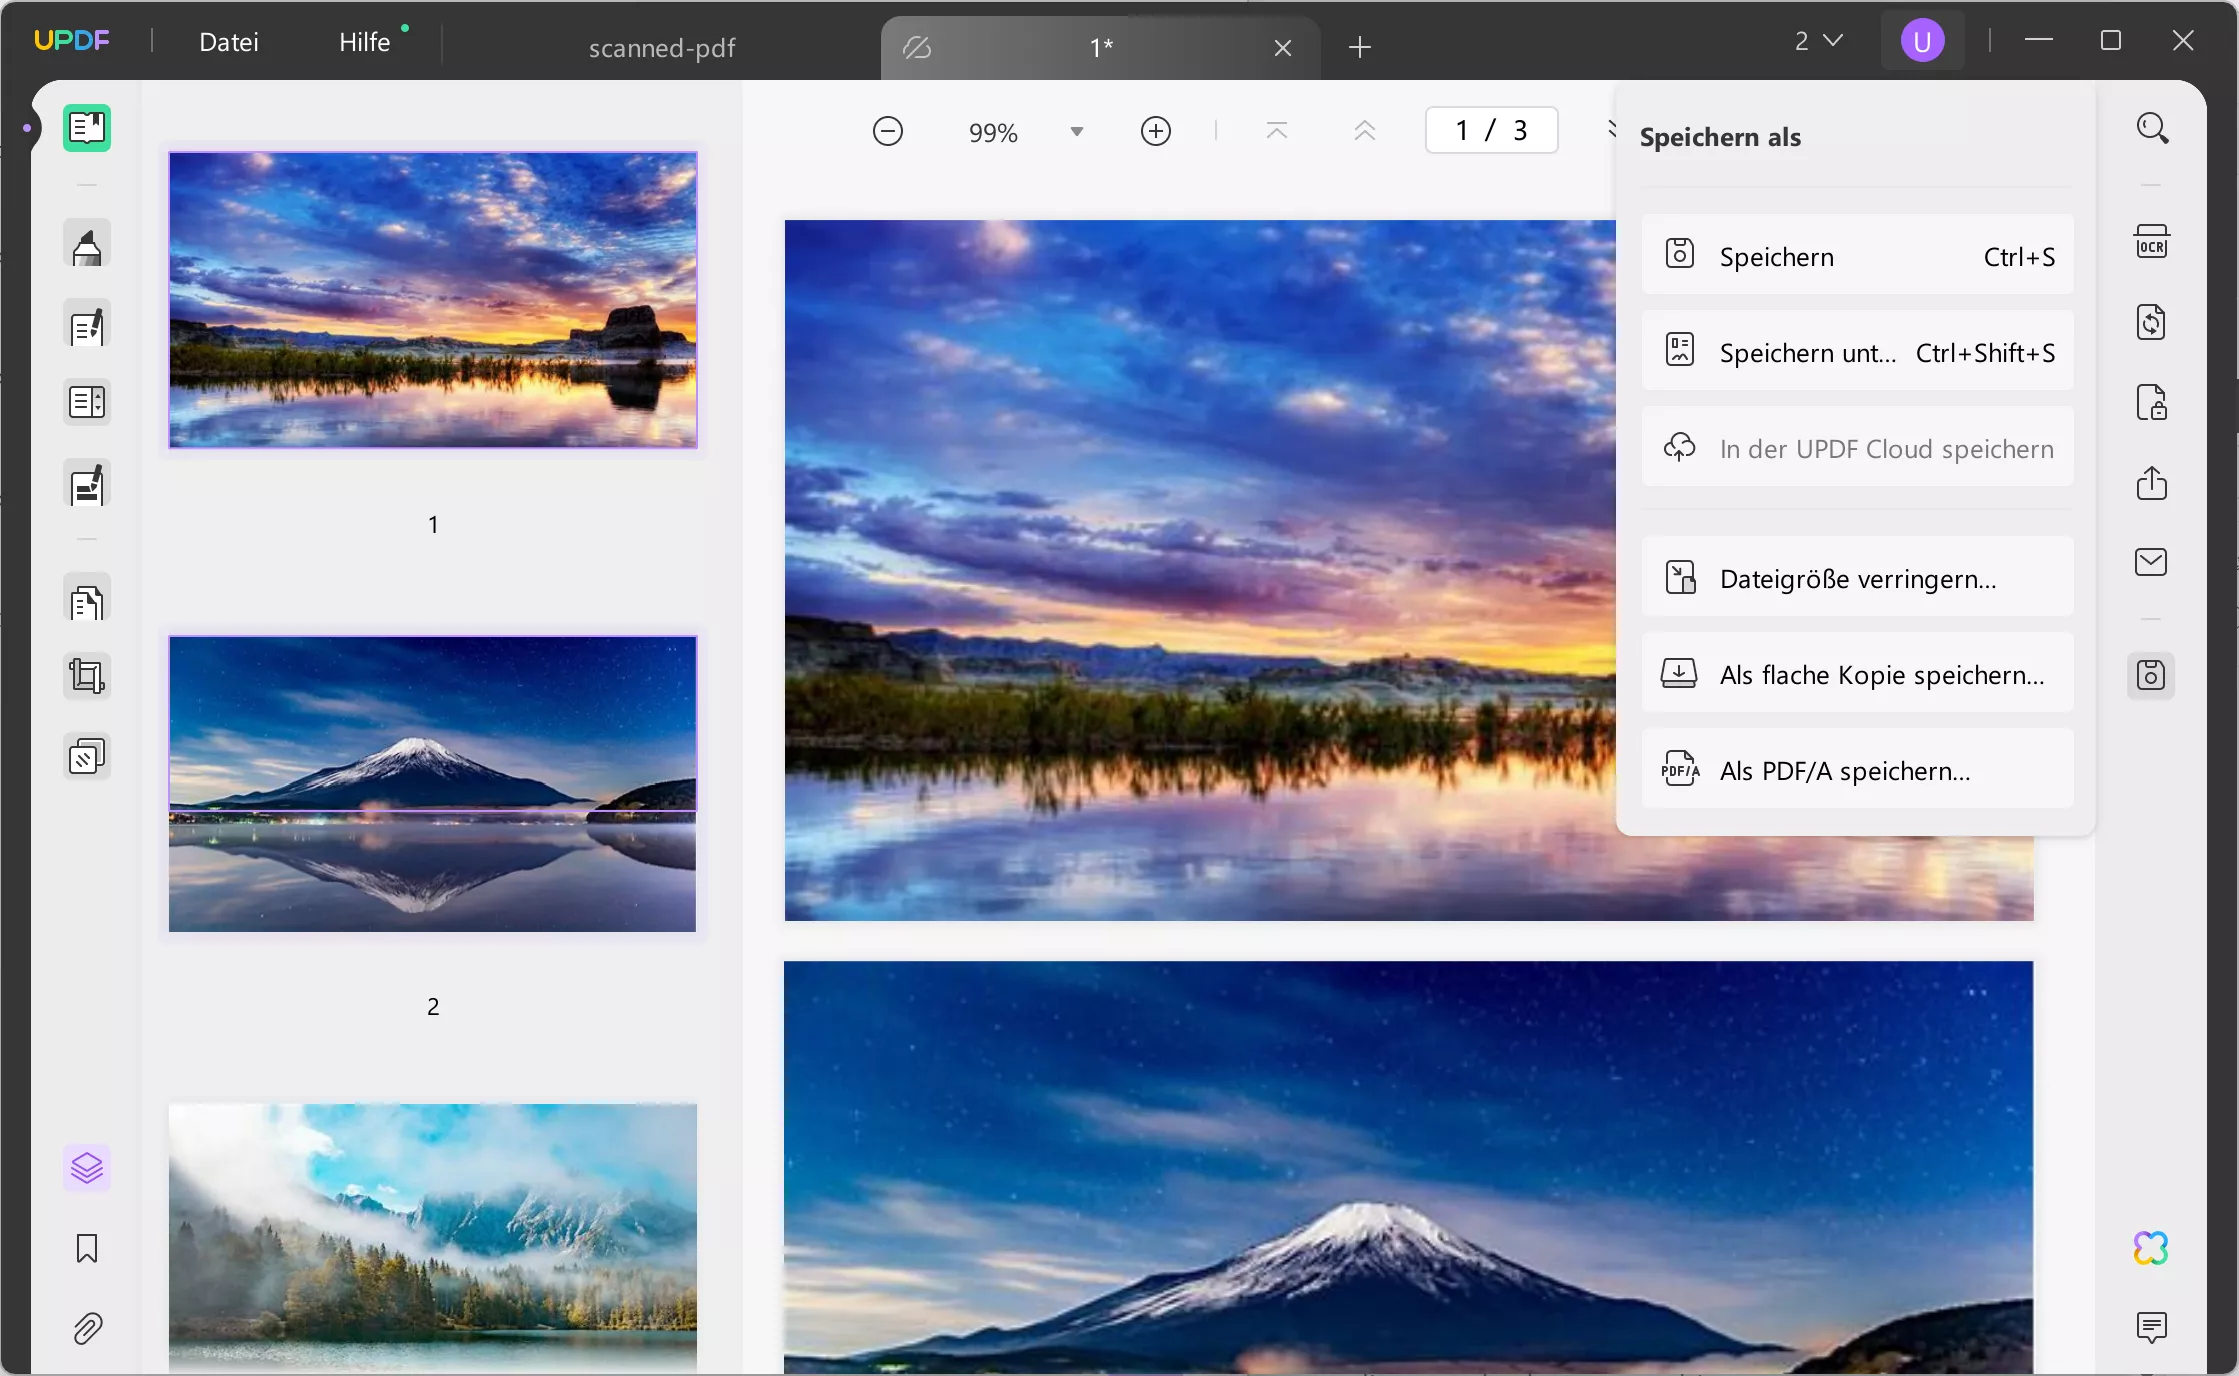This screenshot has height=1376, width=2239.
Task: Select page 2 thumbnail with mountain
Action: 432,783
